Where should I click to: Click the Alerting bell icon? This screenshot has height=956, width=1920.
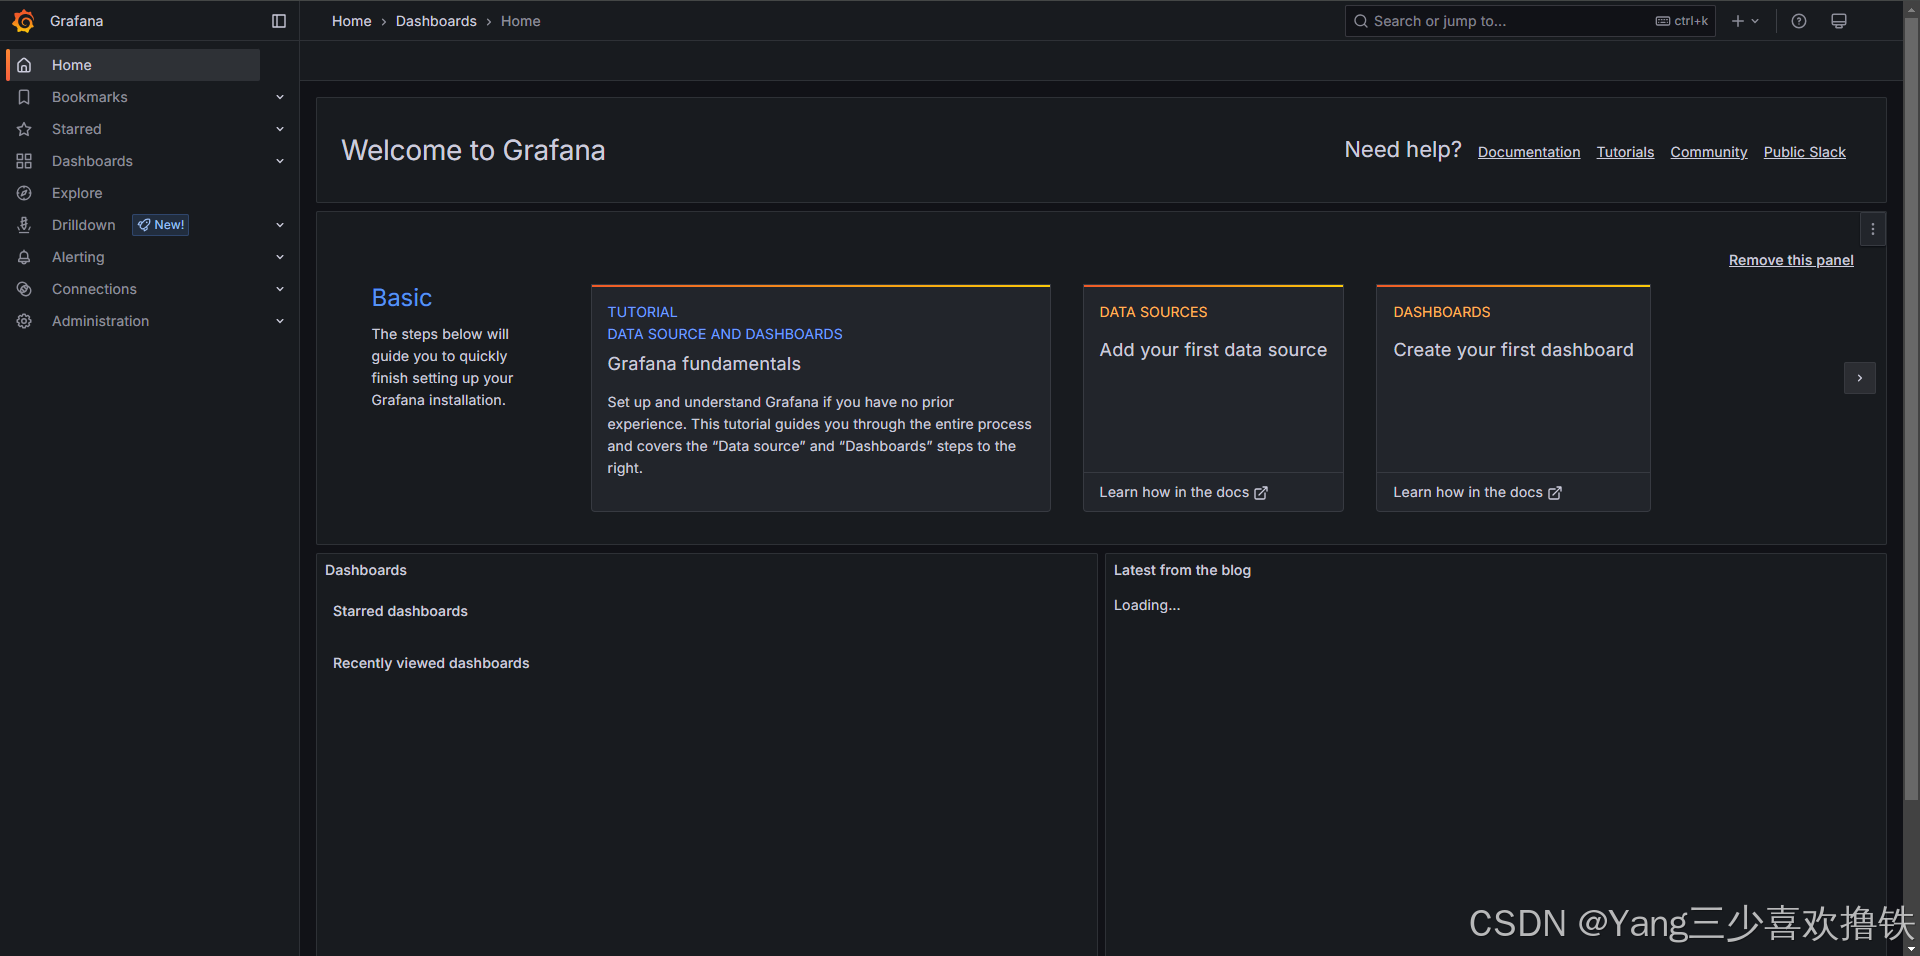(x=24, y=257)
